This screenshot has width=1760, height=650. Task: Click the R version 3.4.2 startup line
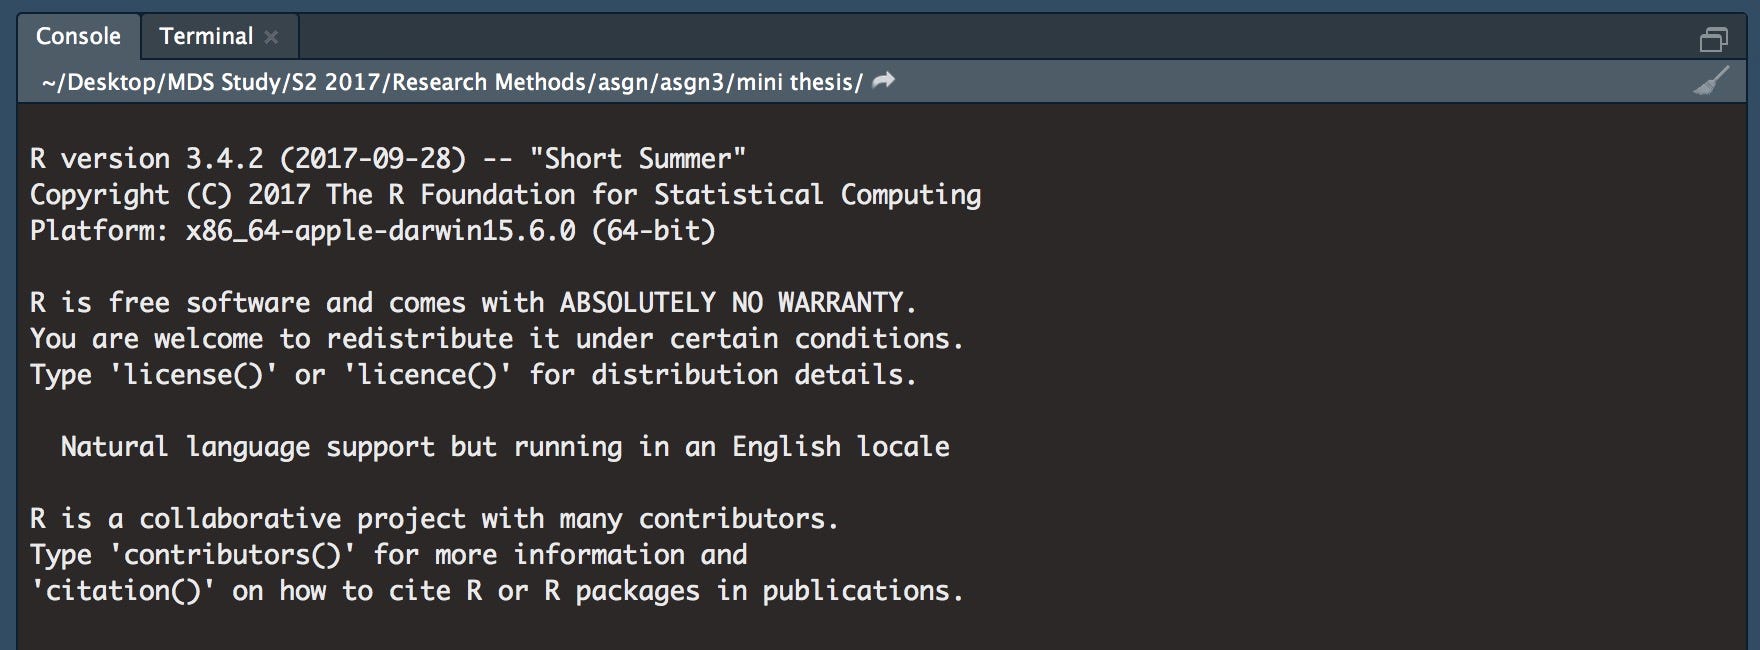pos(388,157)
